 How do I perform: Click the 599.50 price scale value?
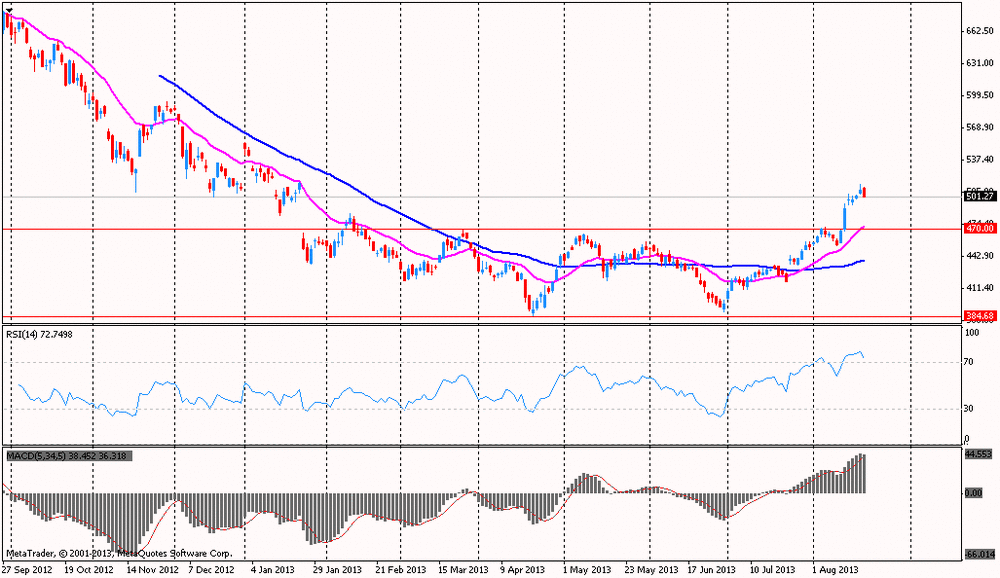coord(980,94)
